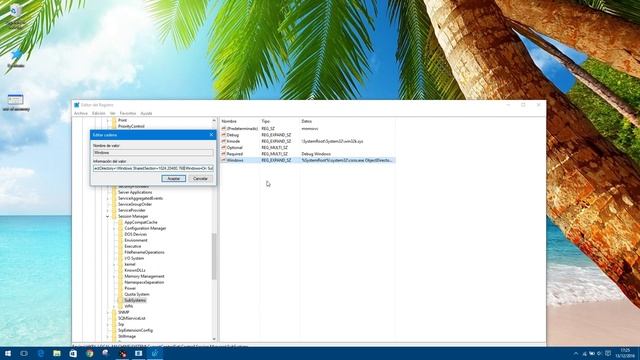
Task: Expand the kernel tree node
Action: [114, 264]
